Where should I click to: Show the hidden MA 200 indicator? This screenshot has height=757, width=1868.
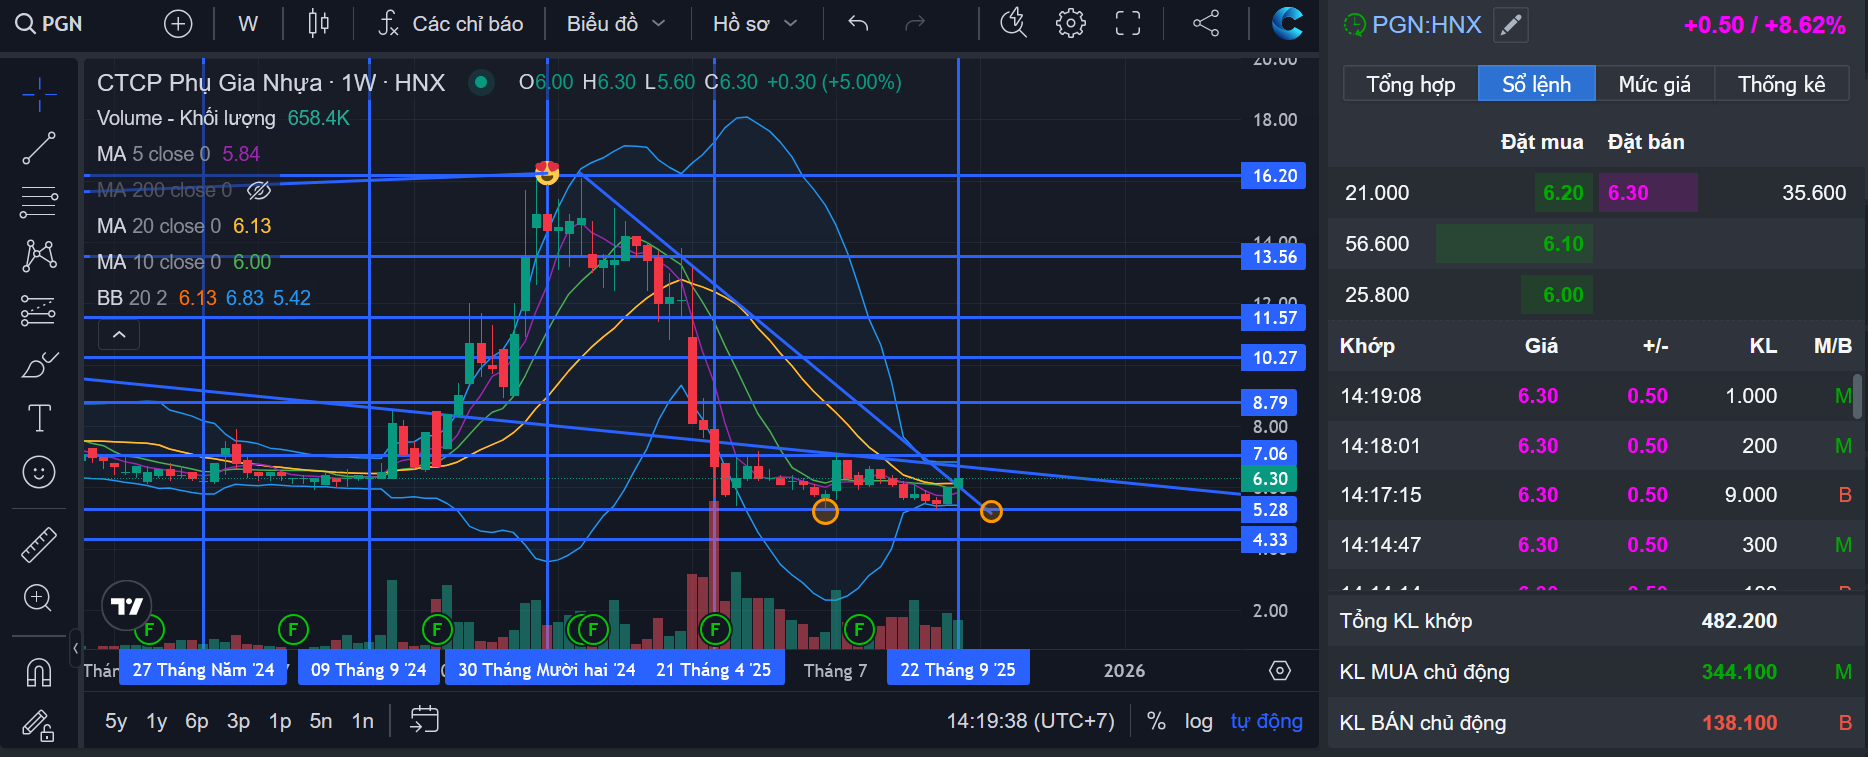(x=259, y=190)
